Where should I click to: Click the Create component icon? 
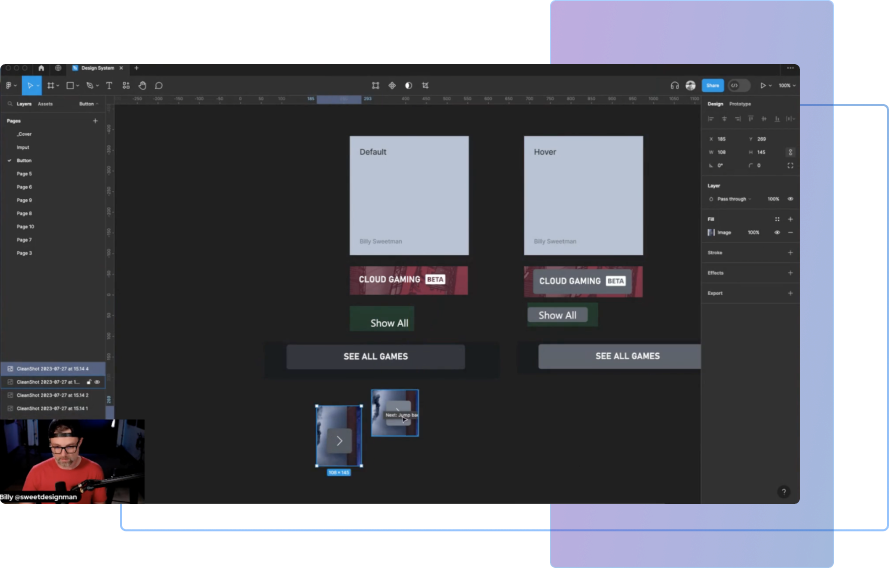pyautogui.click(x=392, y=86)
